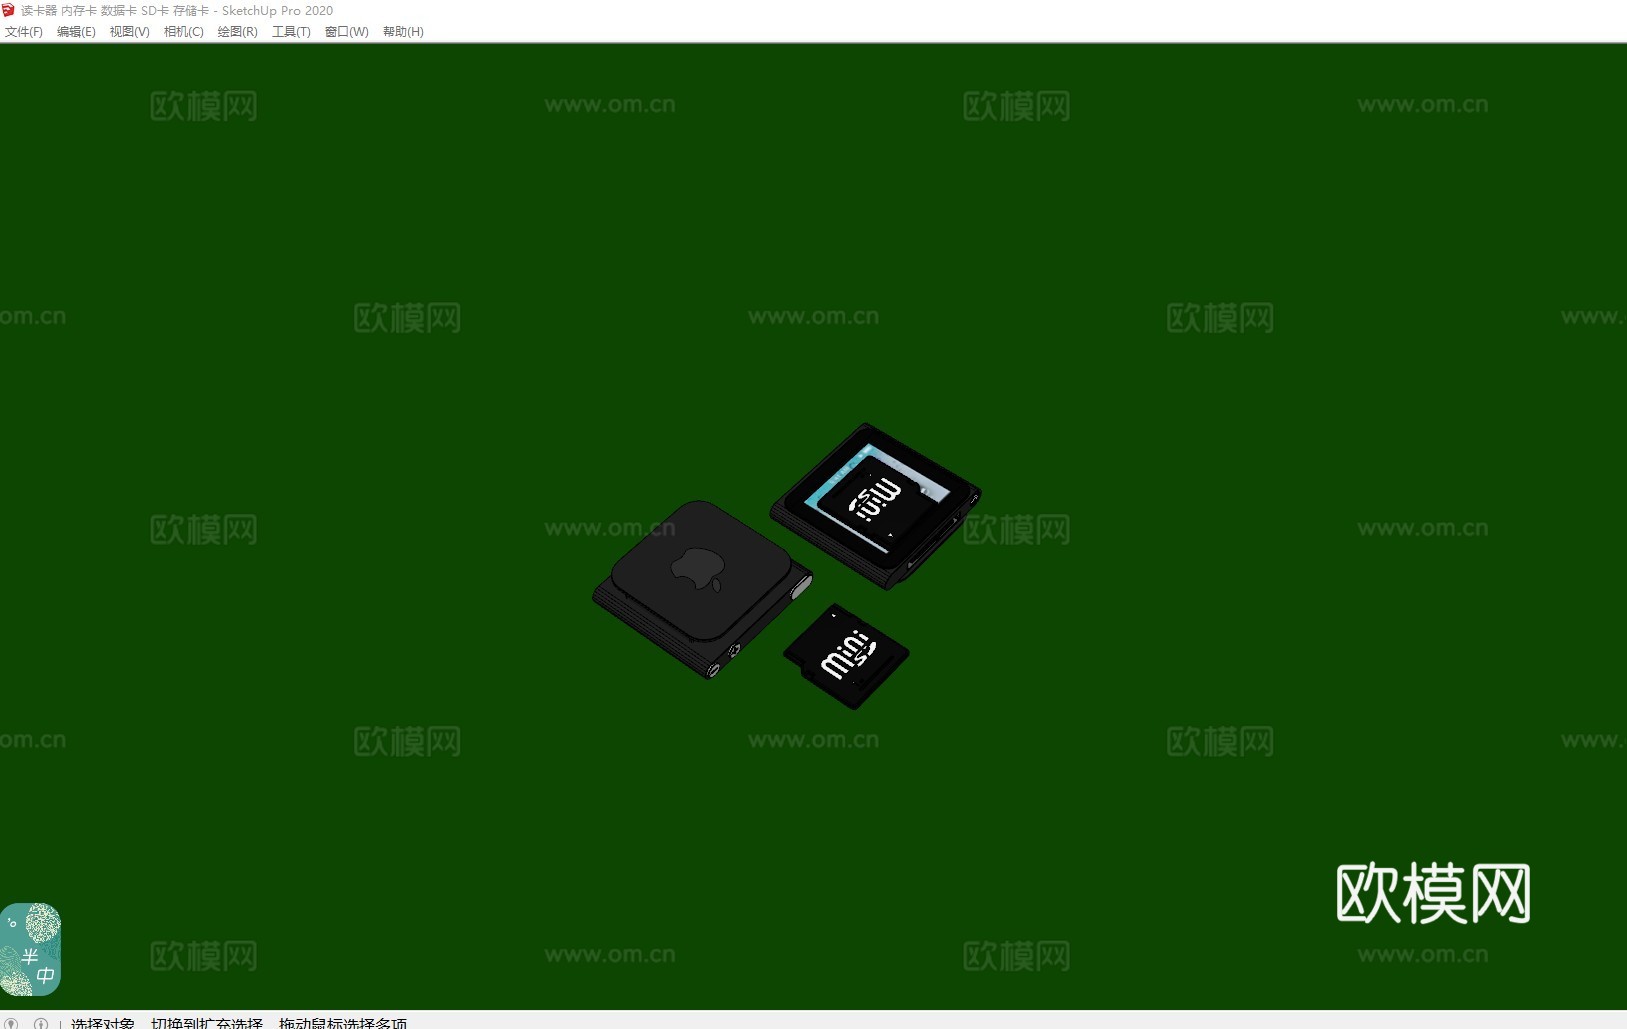1627x1029 pixels.
Task: Select the standalone mini SD card model
Action: coord(846,656)
